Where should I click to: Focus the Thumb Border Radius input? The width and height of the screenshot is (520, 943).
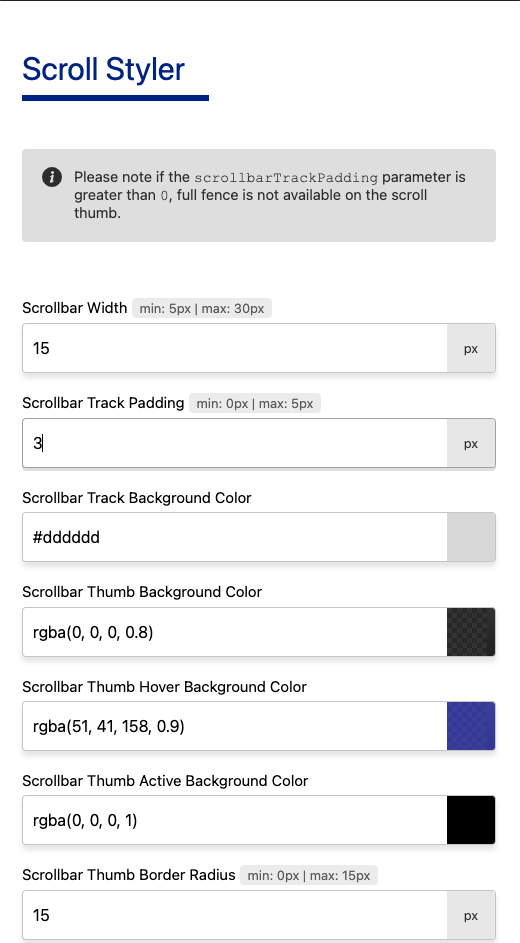[x=235, y=915]
